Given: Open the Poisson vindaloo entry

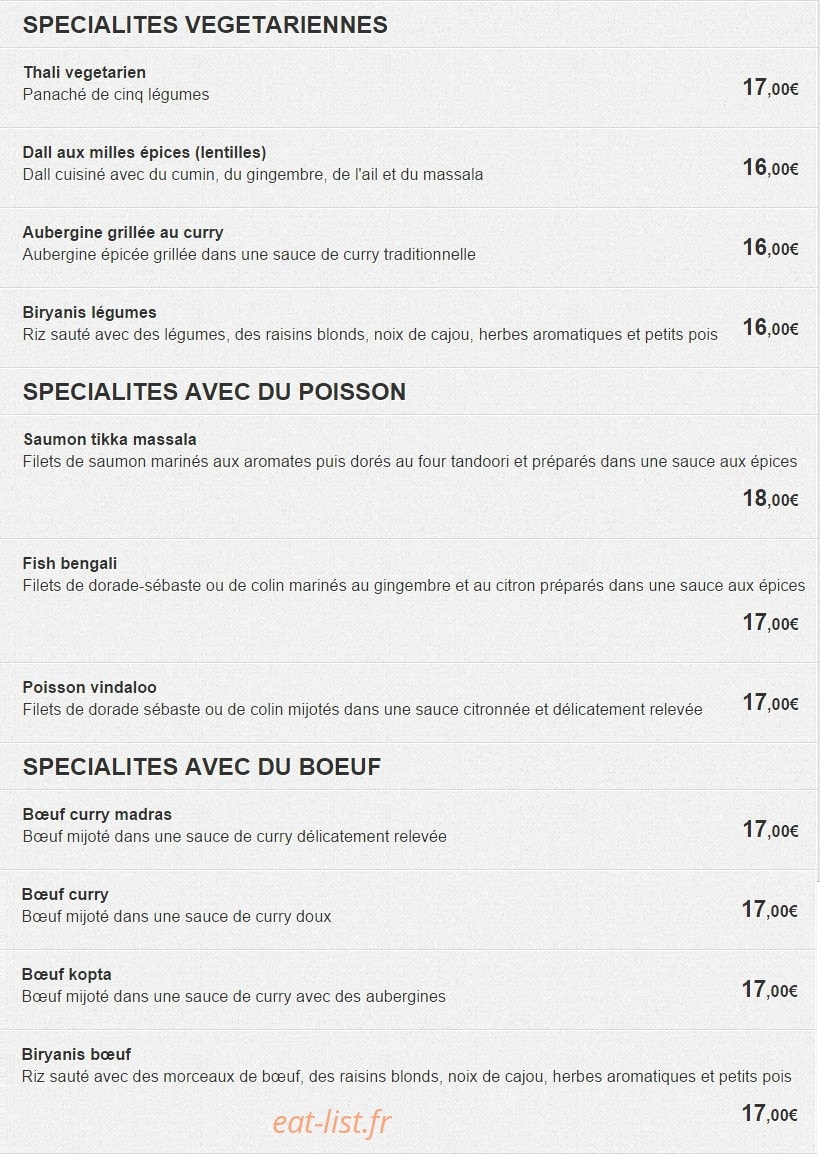Looking at the screenshot, I should 89,687.
